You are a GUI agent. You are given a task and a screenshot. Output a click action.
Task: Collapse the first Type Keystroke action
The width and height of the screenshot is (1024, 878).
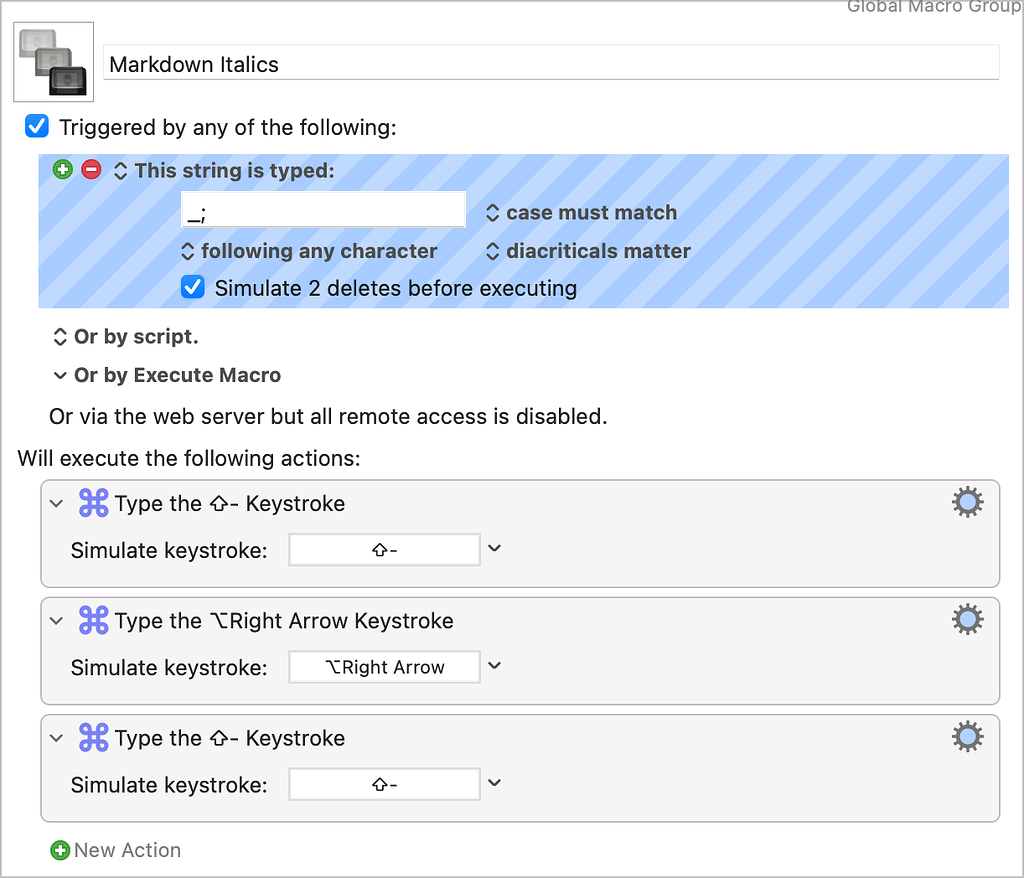tap(57, 504)
